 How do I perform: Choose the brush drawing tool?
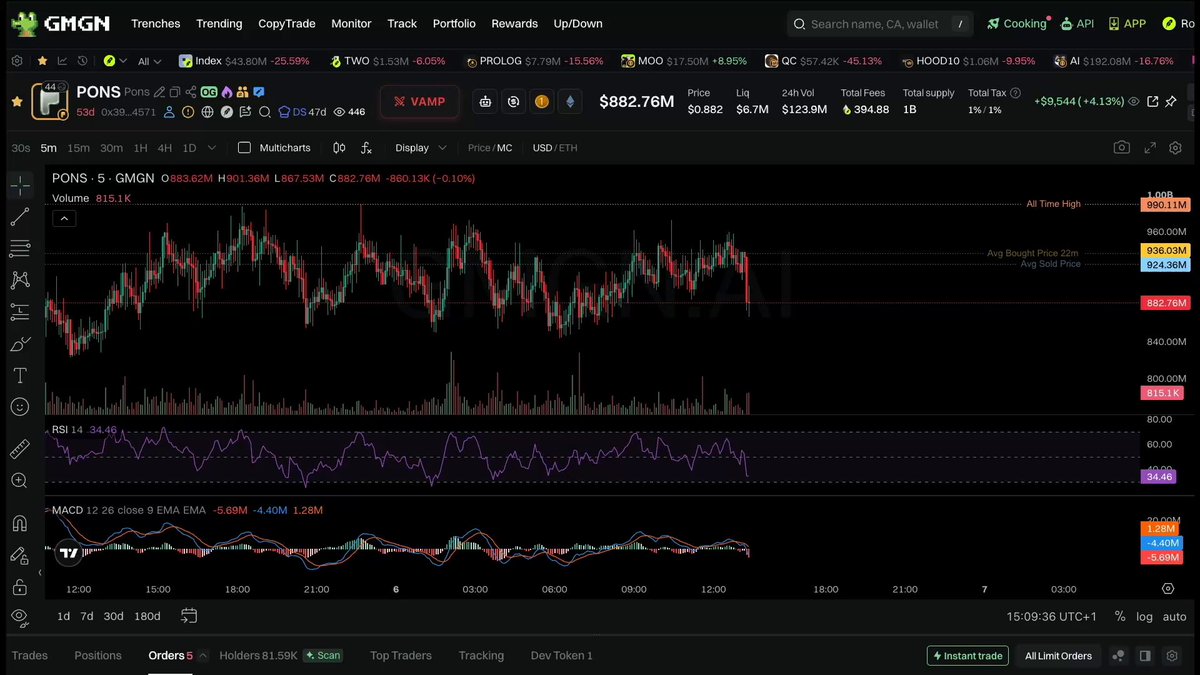pyautogui.click(x=19, y=344)
